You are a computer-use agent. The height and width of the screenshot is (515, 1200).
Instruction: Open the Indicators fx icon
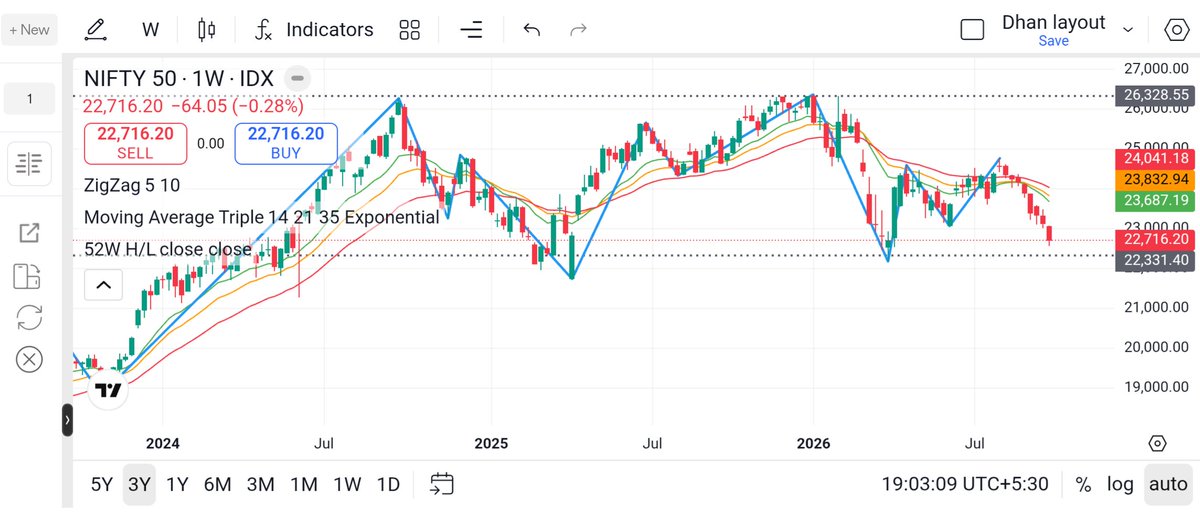tap(264, 30)
